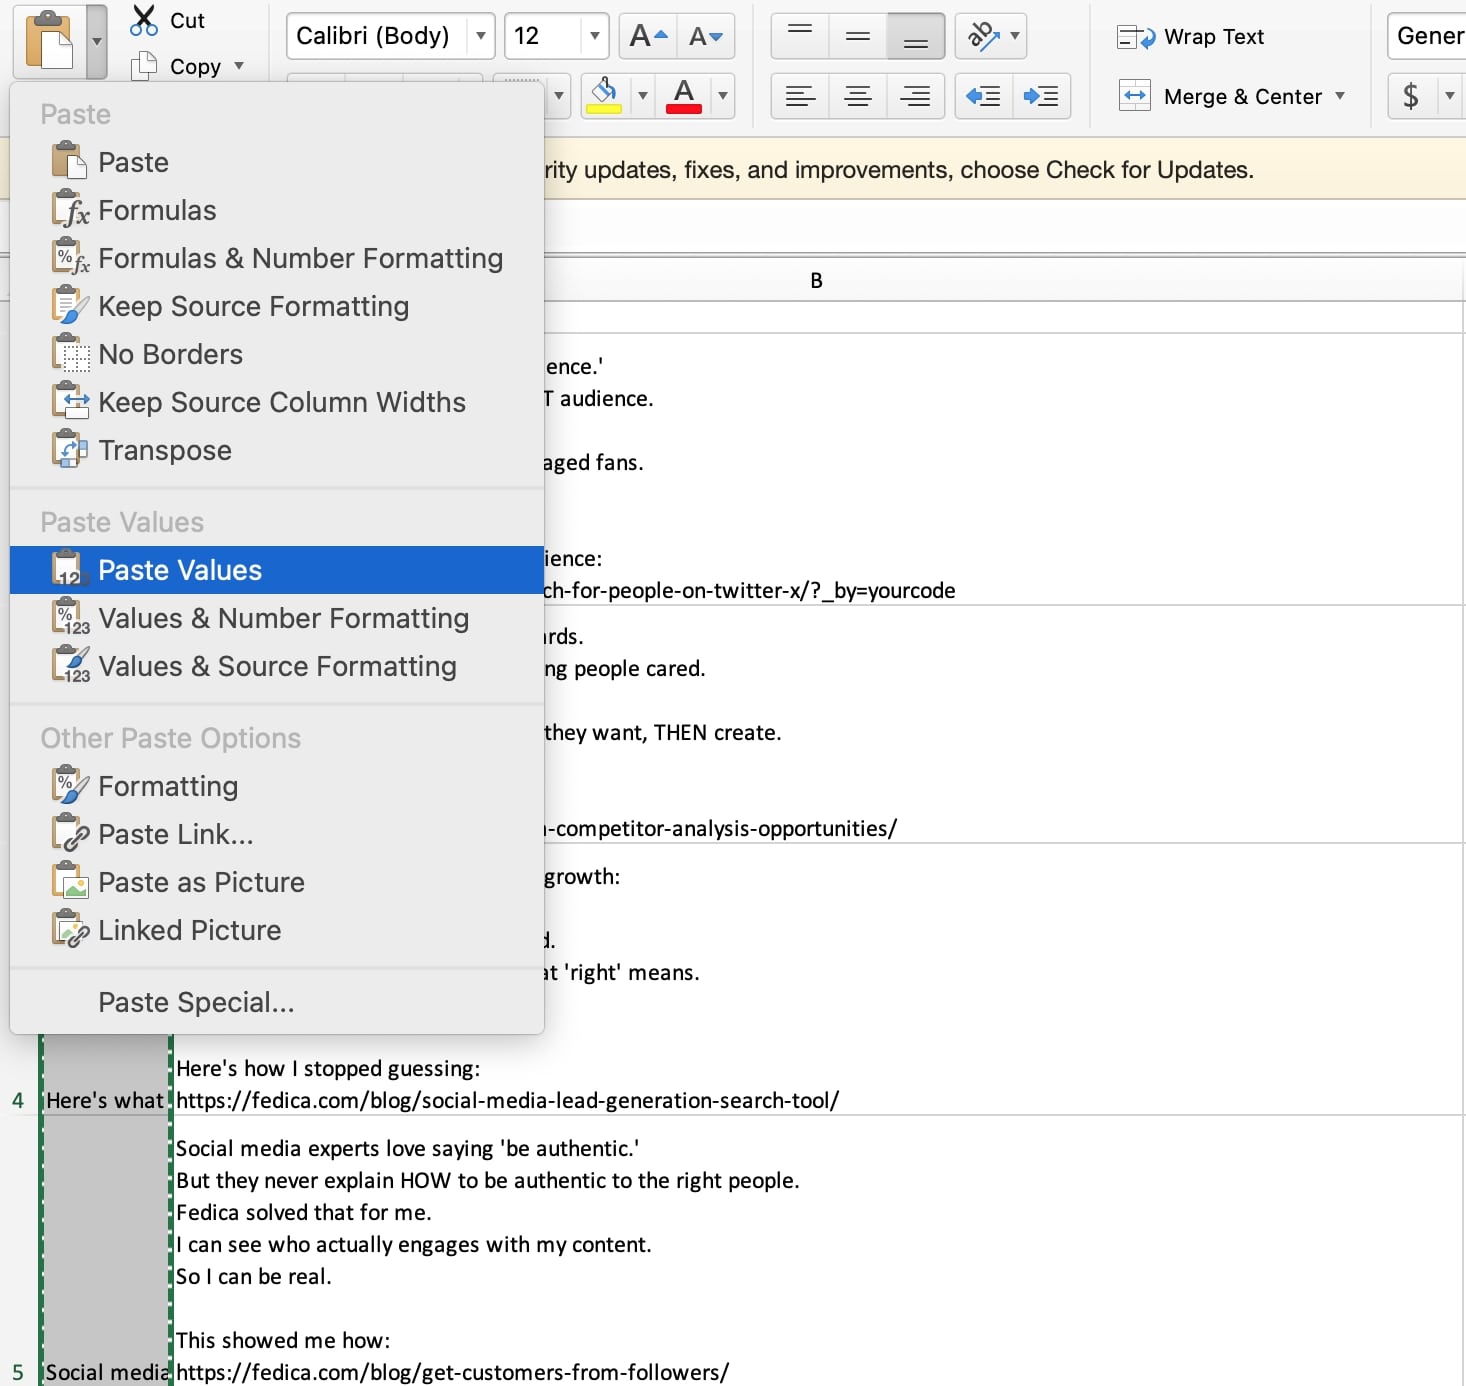Viewport: 1466px width, 1386px height.
Task: Expand the font size dropdown
Action: tap(594, 37)
